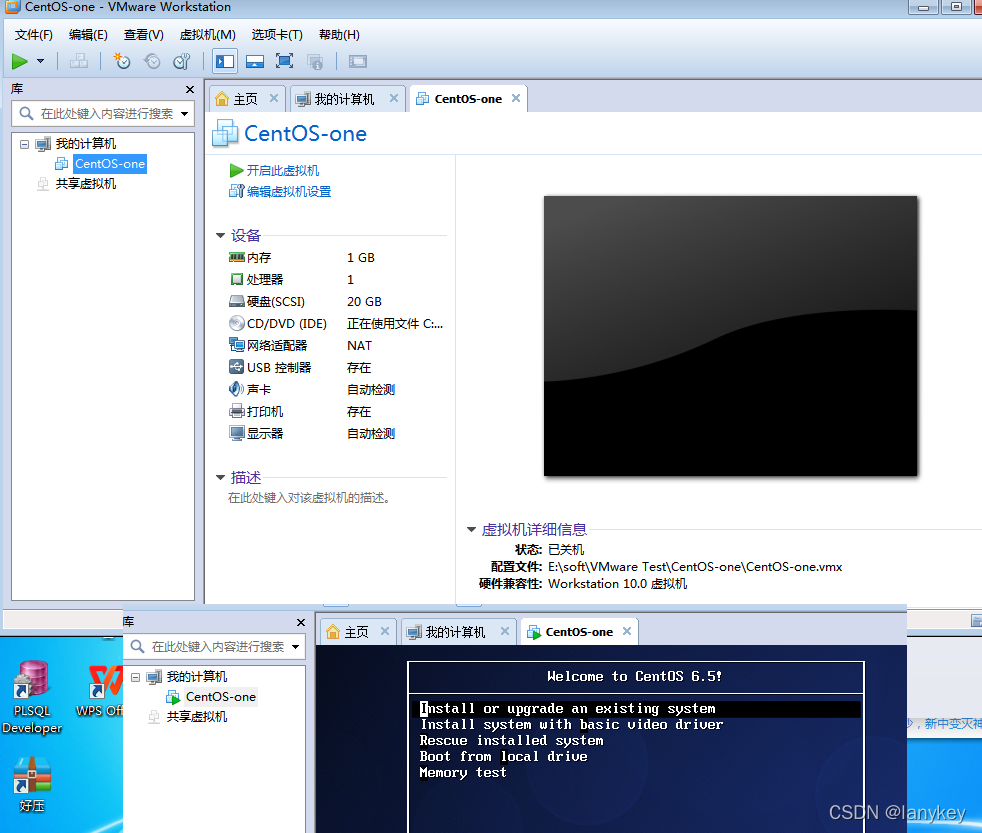Click the Revert to Snapshot toolbar icon
Screen dimensions: 982x833
pos(152,61)
